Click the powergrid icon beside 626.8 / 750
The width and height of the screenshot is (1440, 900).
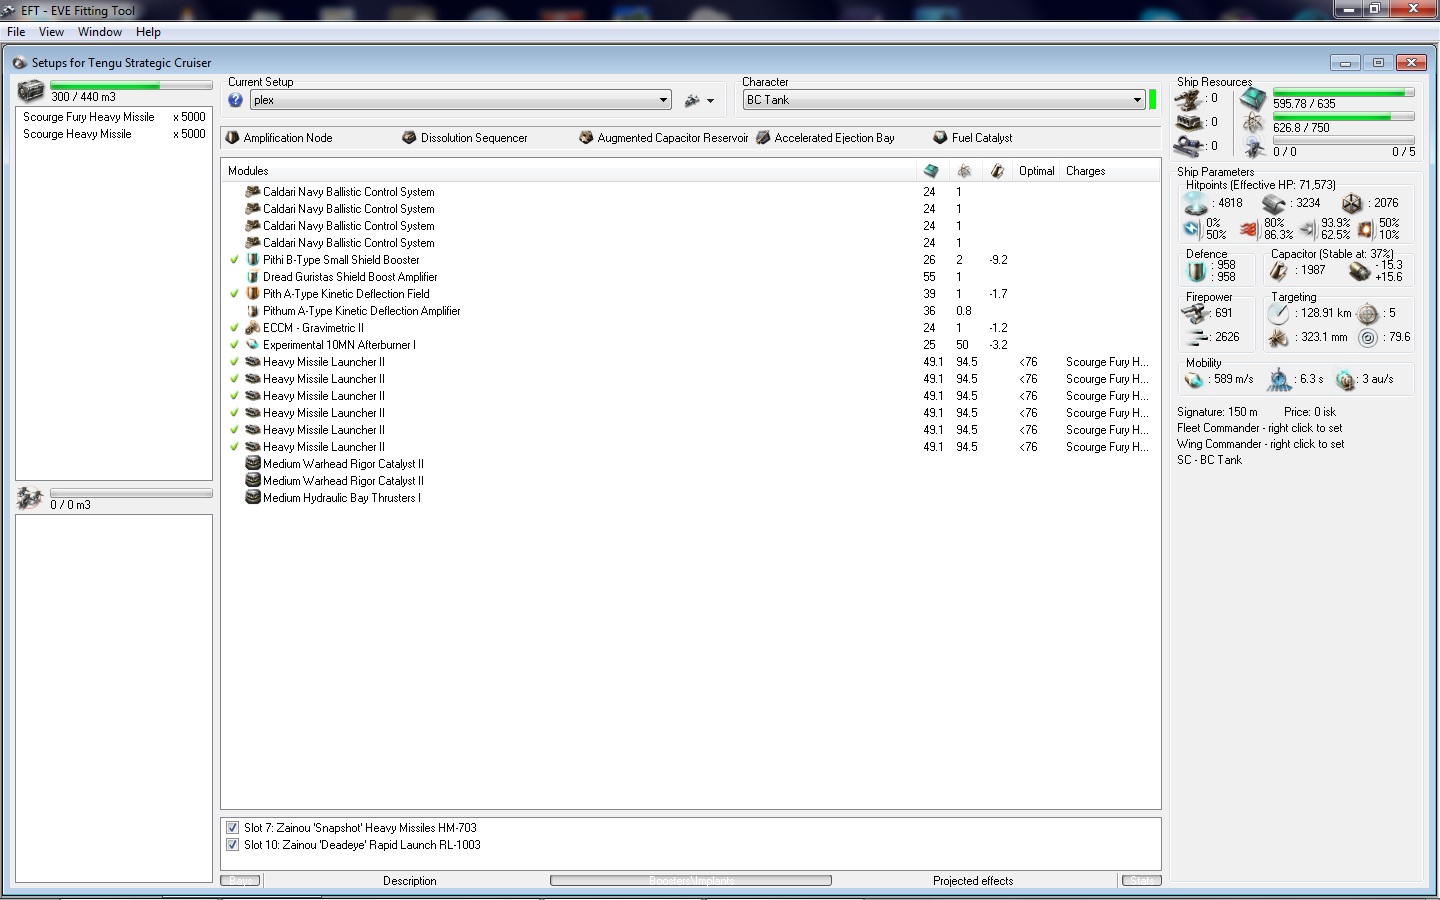click(x=1253, y=123)
